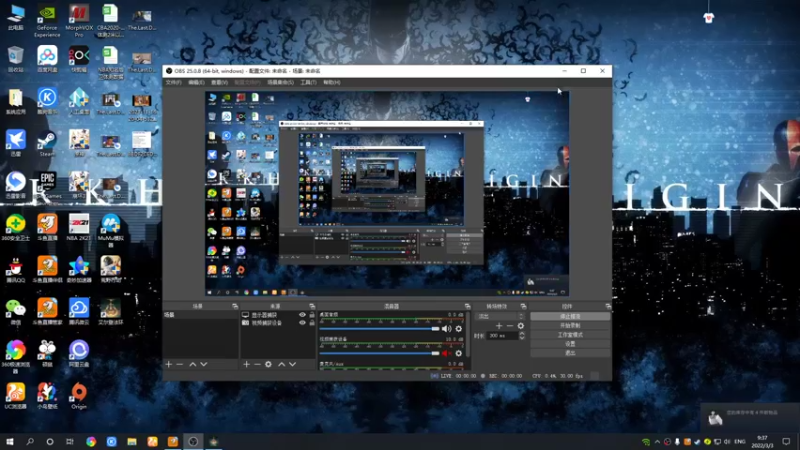Remove selected source with the sources minus icon

[x=257, y=364]
